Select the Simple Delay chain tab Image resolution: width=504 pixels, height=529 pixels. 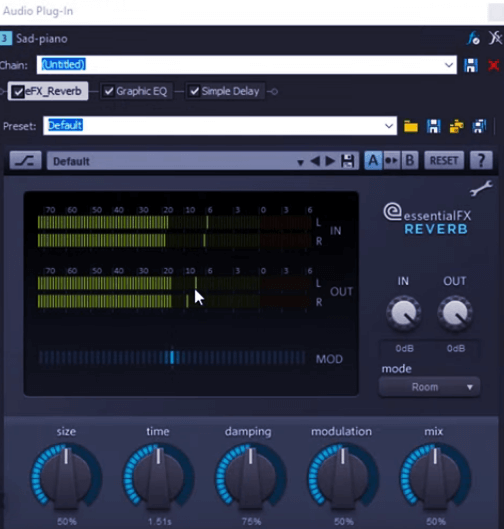click(225, 91)
